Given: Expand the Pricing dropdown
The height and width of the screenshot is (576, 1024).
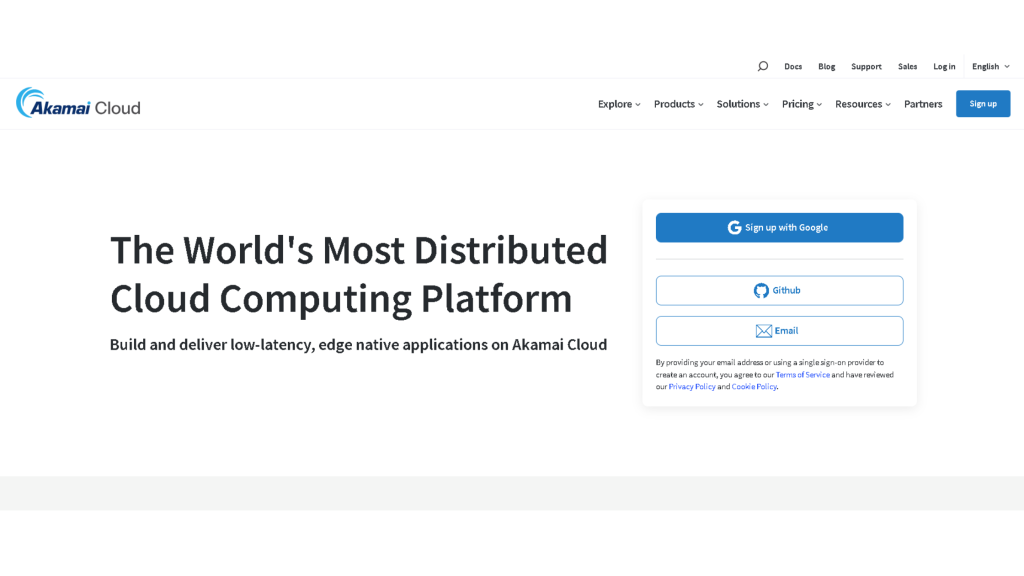Looking at the screenshot, I should [x=797, y=103].
